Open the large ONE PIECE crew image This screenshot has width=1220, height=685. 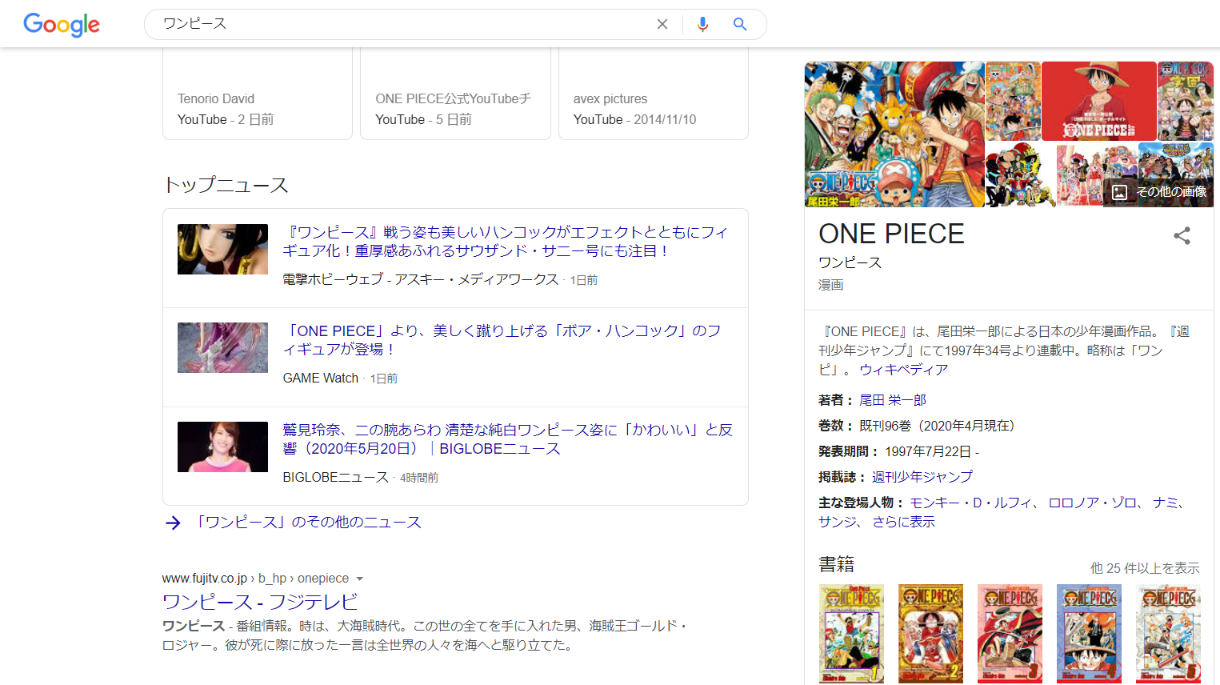(x=894, y=134)
